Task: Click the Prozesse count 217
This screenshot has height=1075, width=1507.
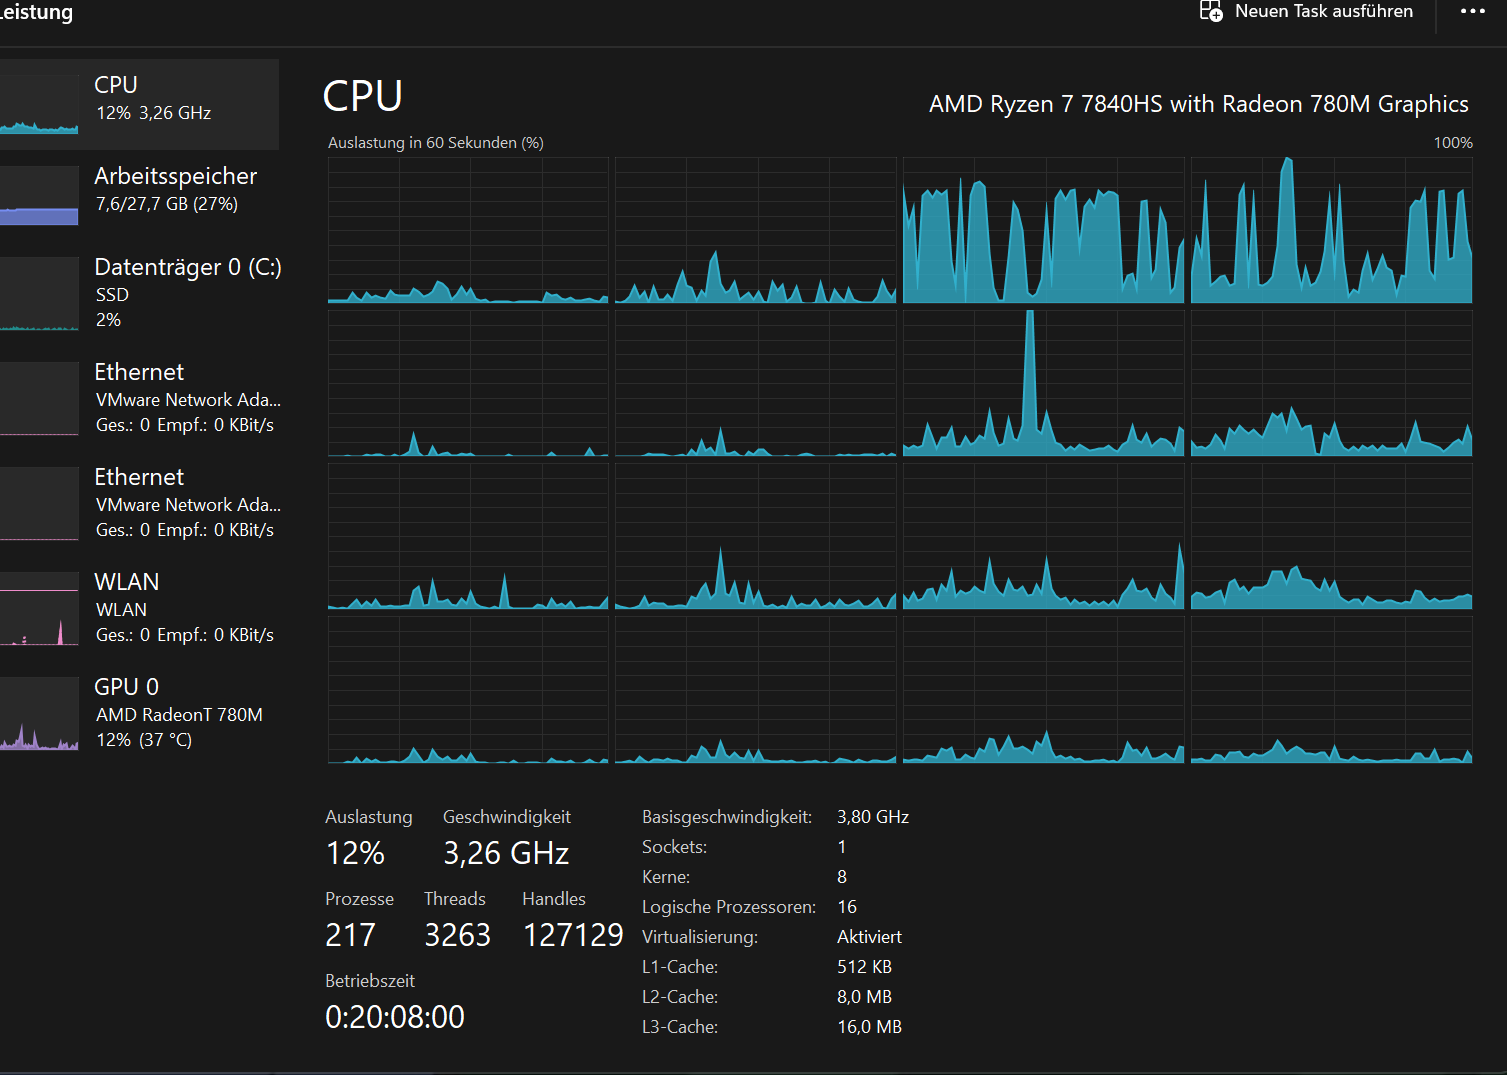Action: pos(350,935)
